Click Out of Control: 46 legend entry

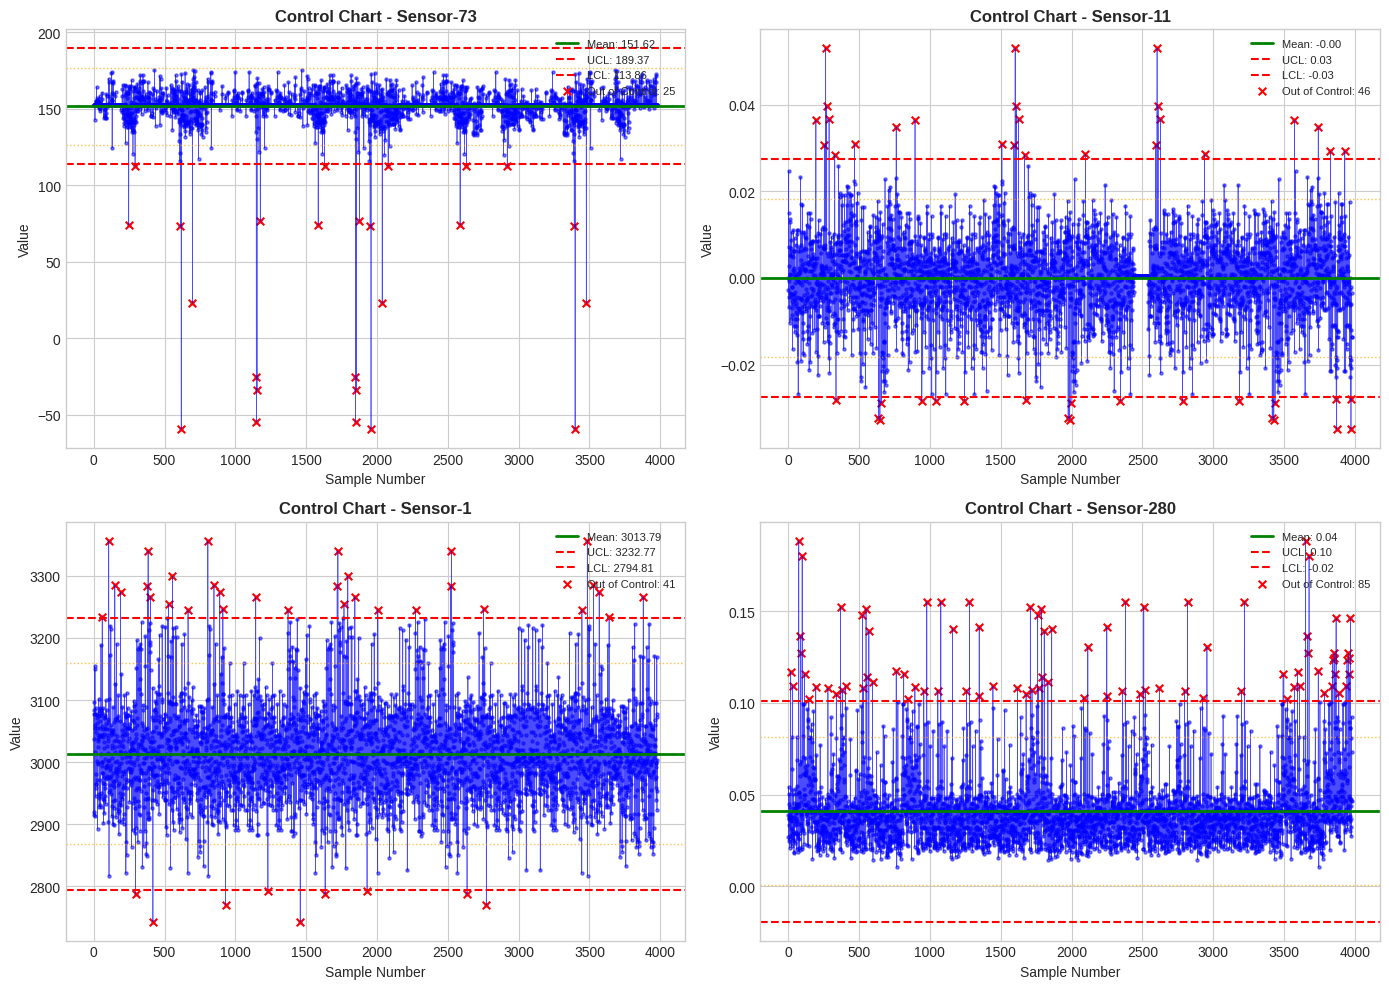tap(1310, 91)
